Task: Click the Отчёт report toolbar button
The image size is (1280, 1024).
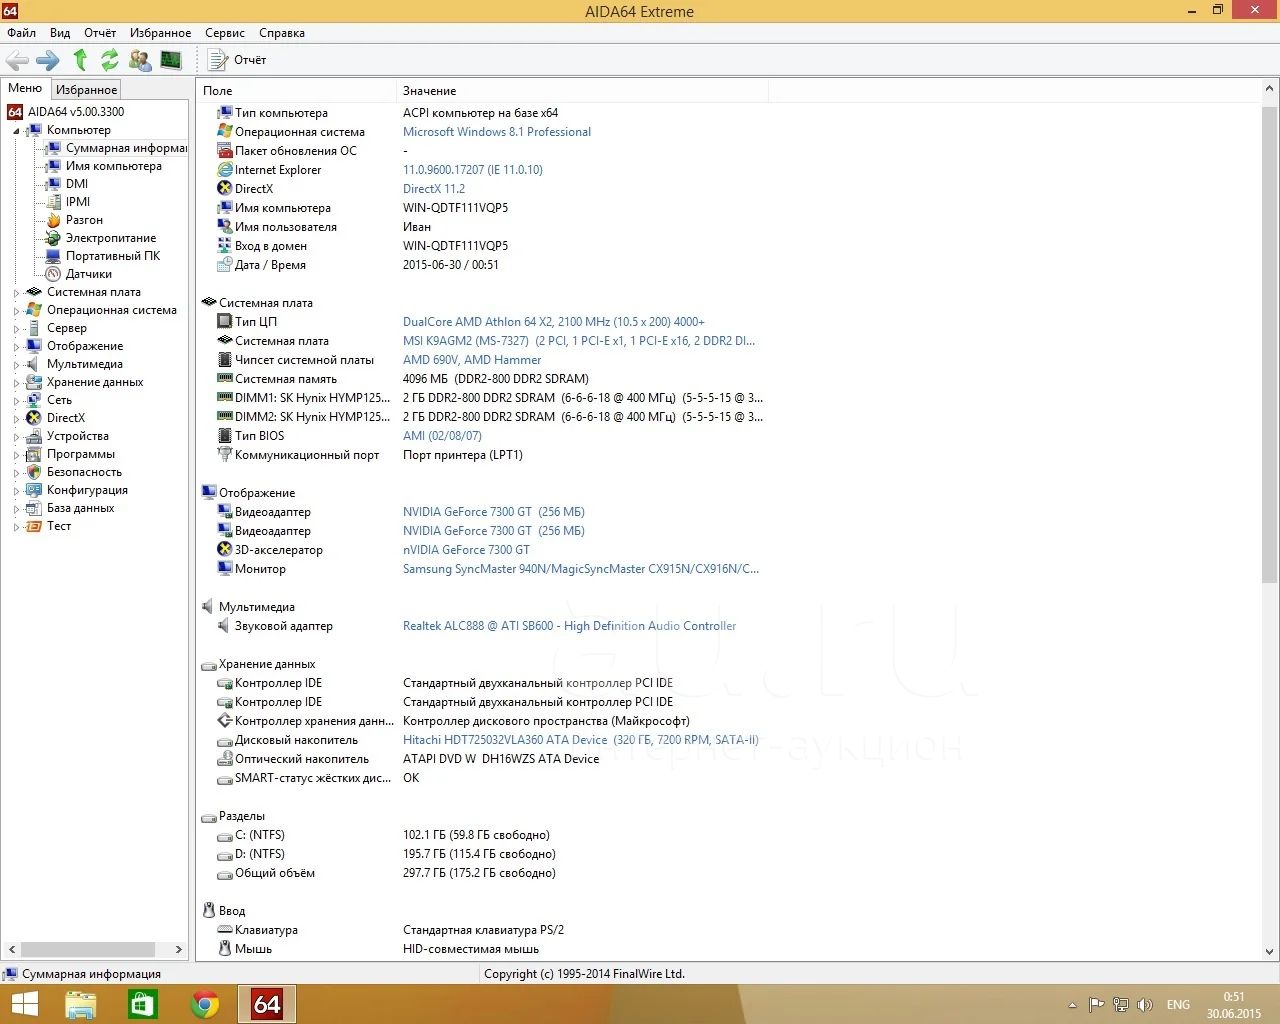Action: click(237, 60)
